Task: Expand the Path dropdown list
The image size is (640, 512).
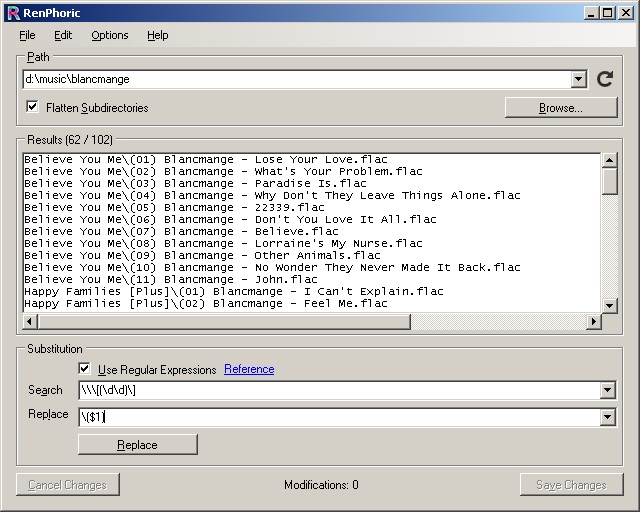Action: coord(579,79)
